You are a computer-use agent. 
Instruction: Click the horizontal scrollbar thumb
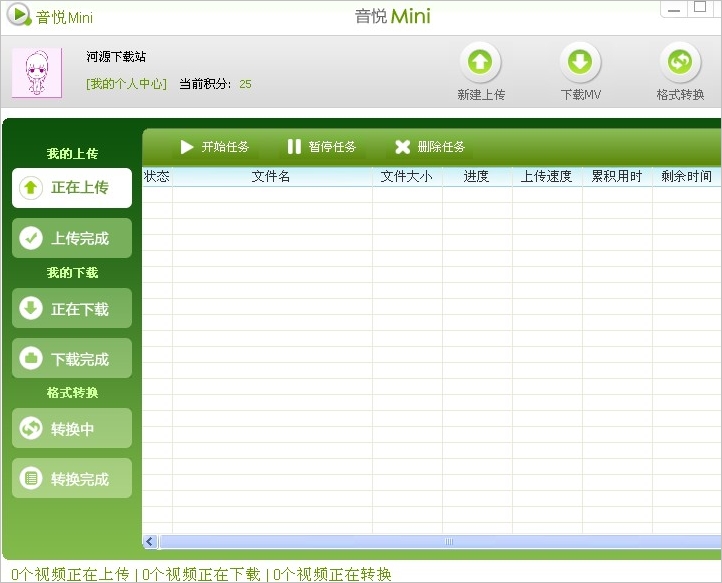[441, 542]
